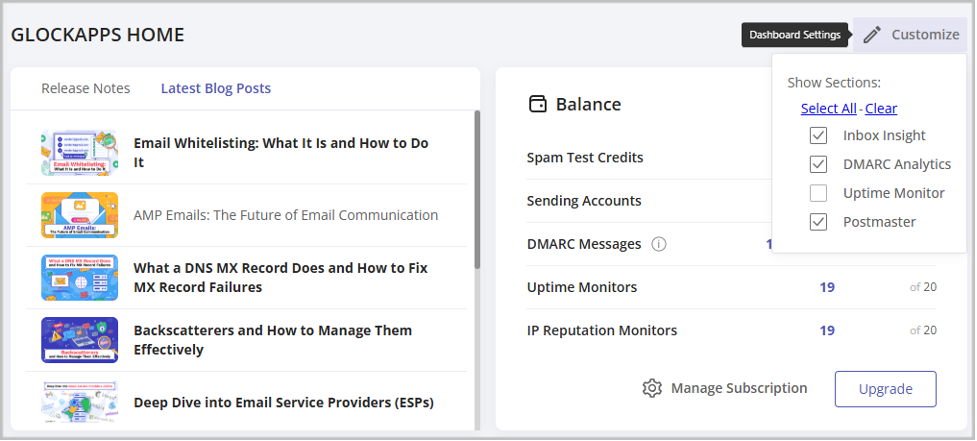977x441 pixels.
Task: Click the Clear link in Show Sections
Action: 881,108
